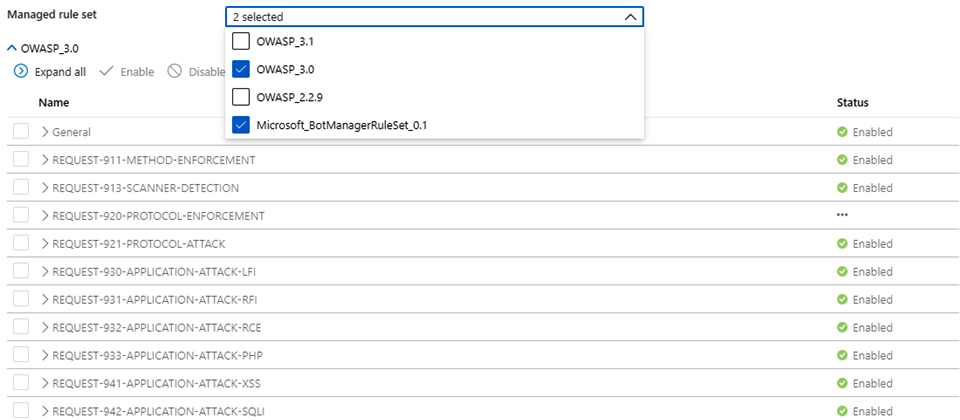Tick the OWASP_2.2.9 checkbox

coord(240,97)
